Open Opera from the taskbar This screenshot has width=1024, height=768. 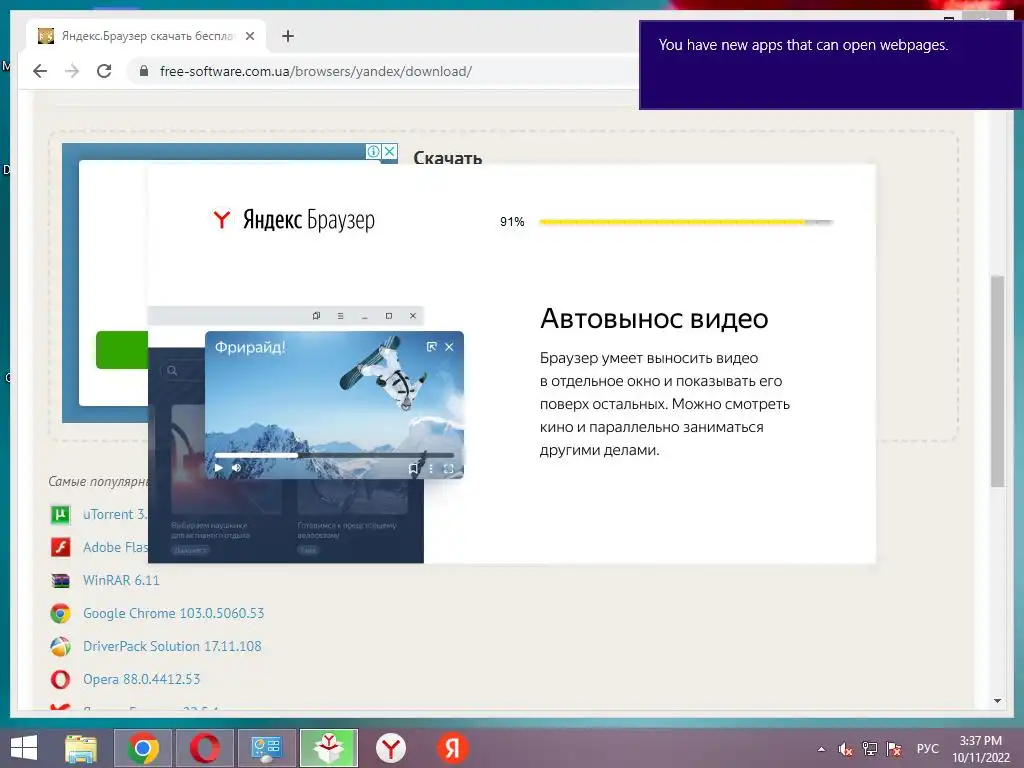(204, 748)
